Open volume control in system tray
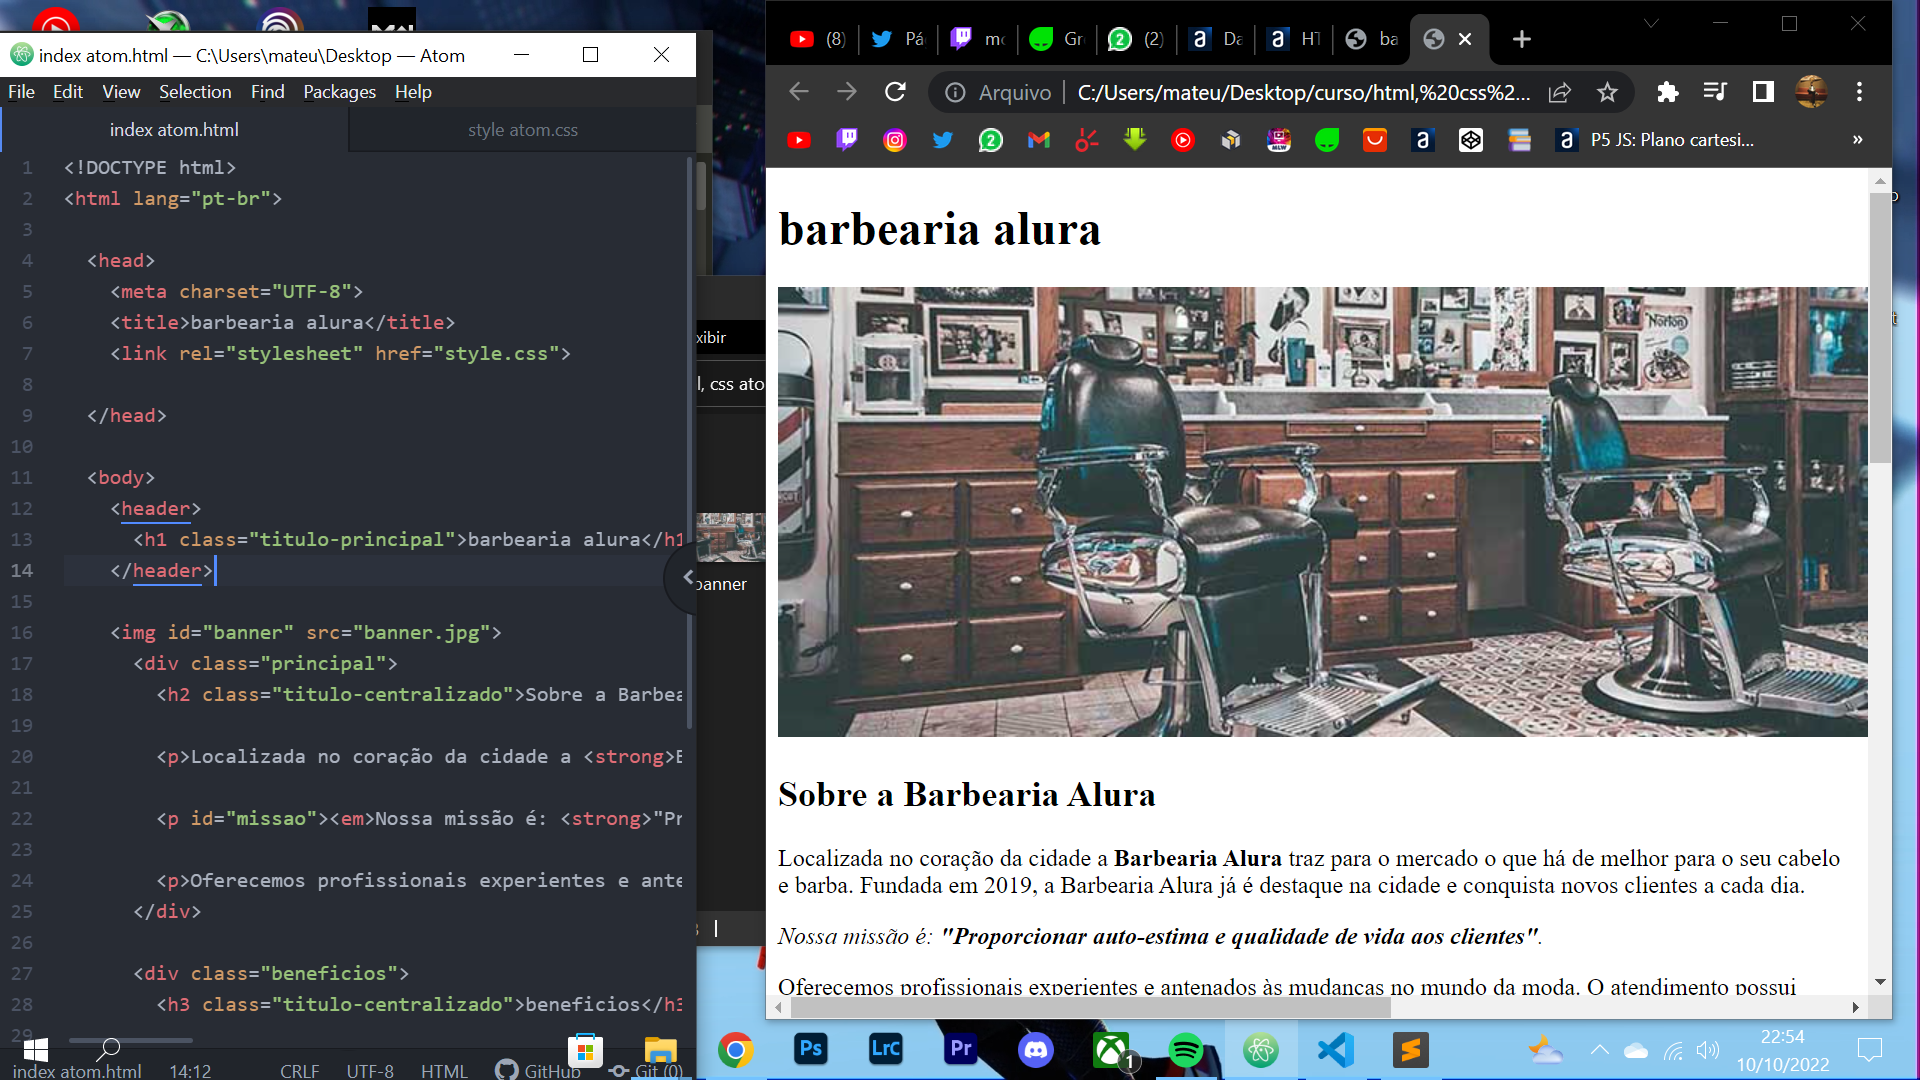Screen dimensions: 1920x1080 [1708, 1050]
